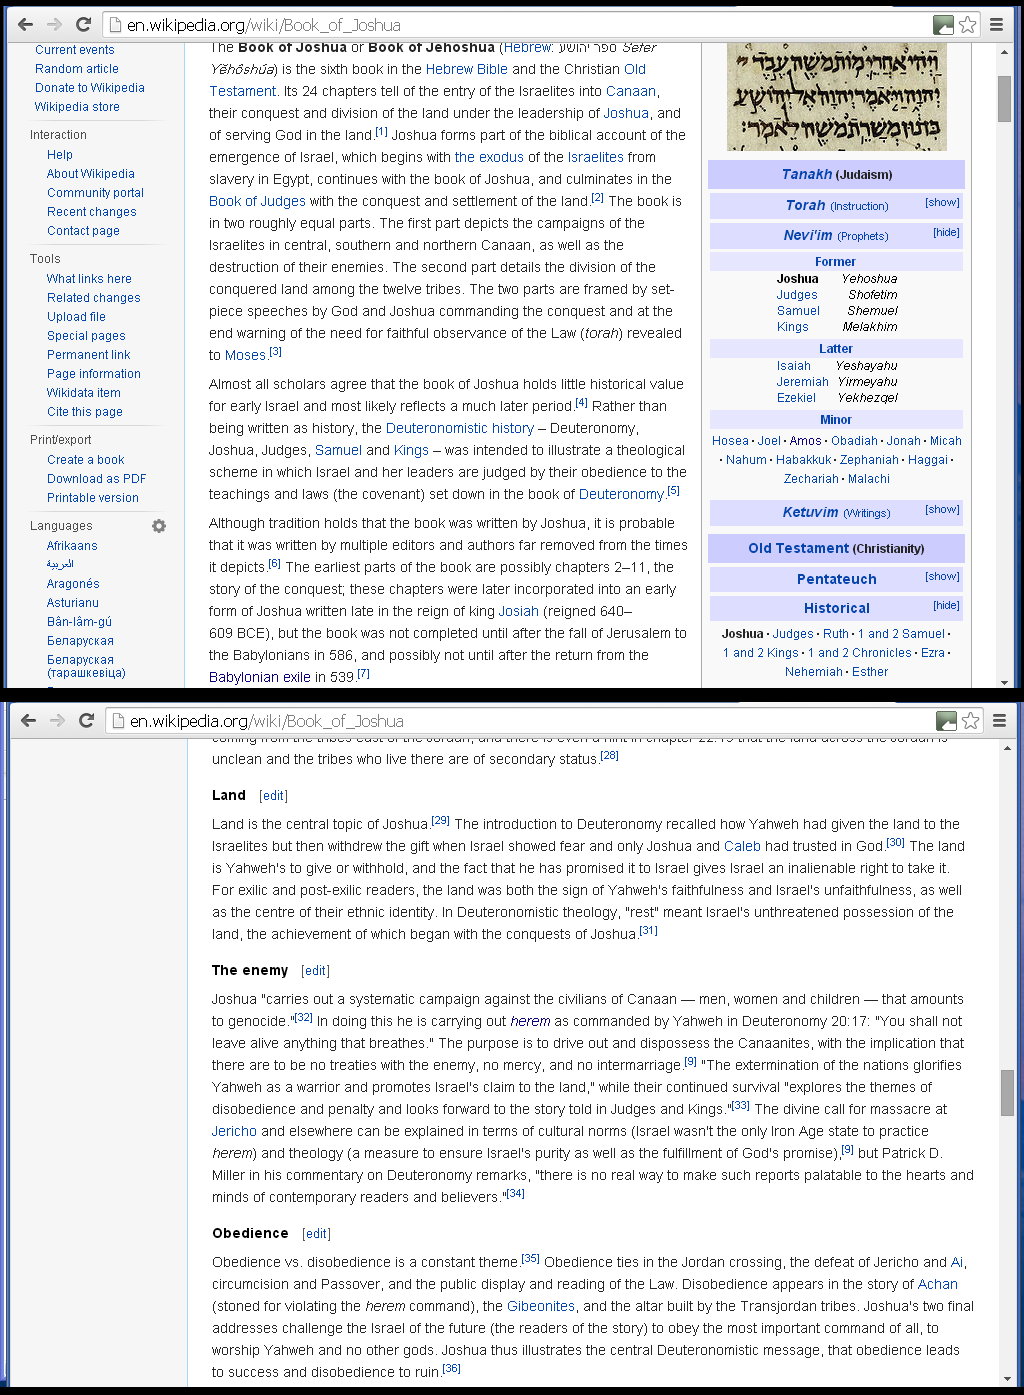Click scroll up arrow in bottom window

[x=1007, y=746]
